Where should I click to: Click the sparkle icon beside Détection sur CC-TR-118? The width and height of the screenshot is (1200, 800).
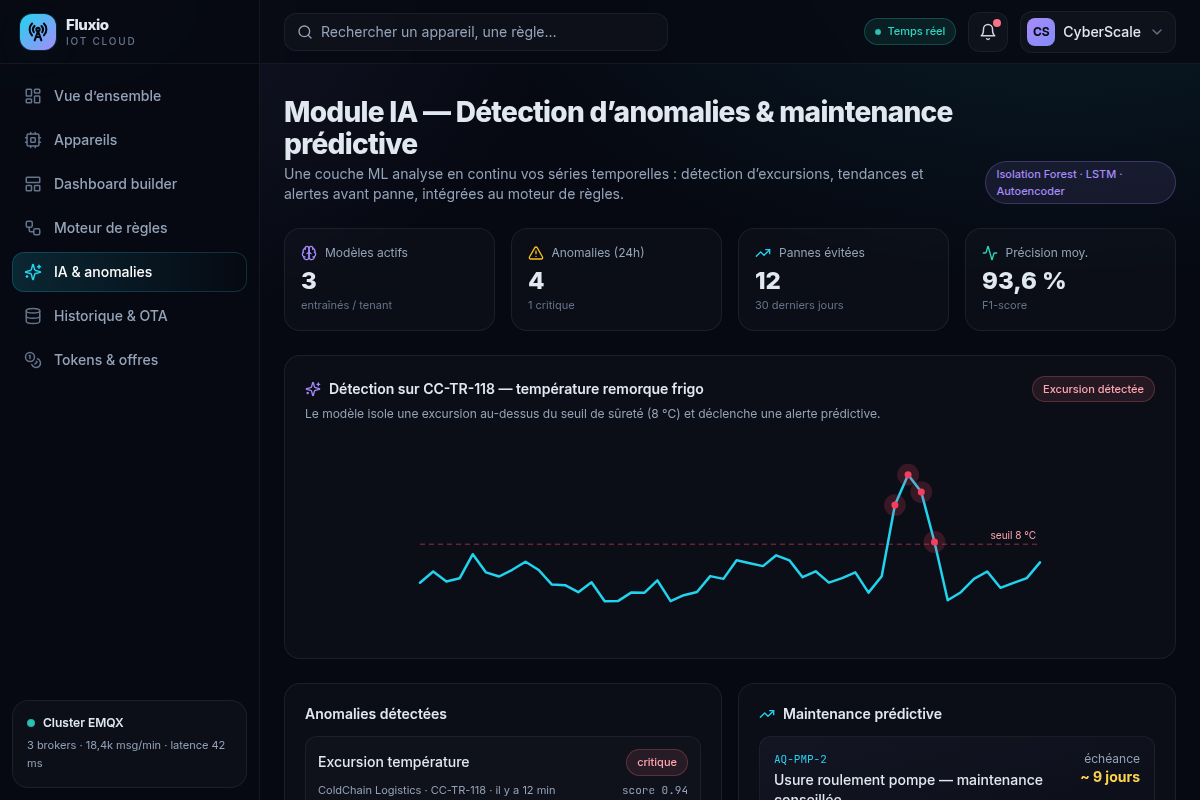tap(313, 389)
